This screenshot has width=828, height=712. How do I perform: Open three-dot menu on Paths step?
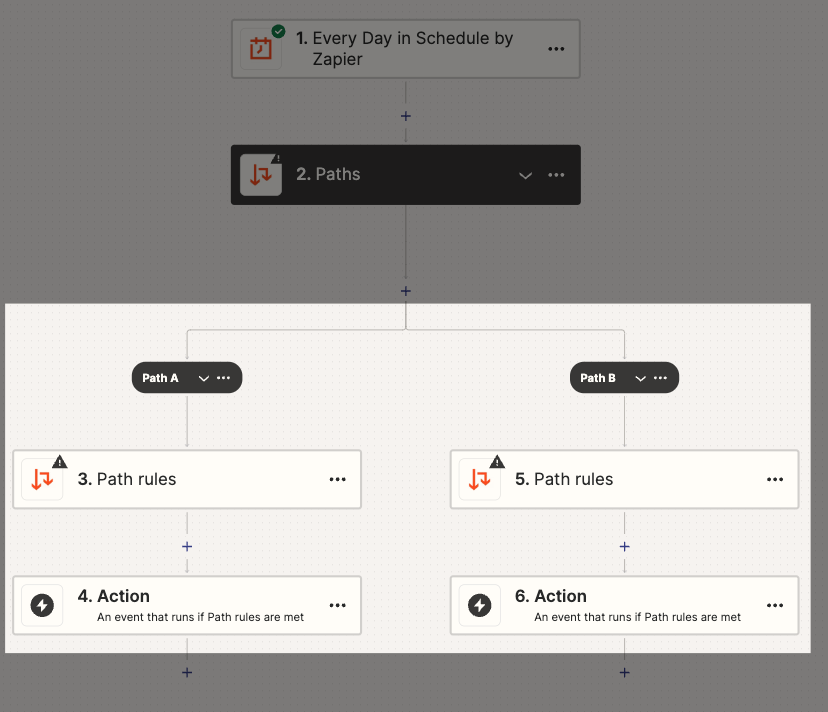click(557, 175)
